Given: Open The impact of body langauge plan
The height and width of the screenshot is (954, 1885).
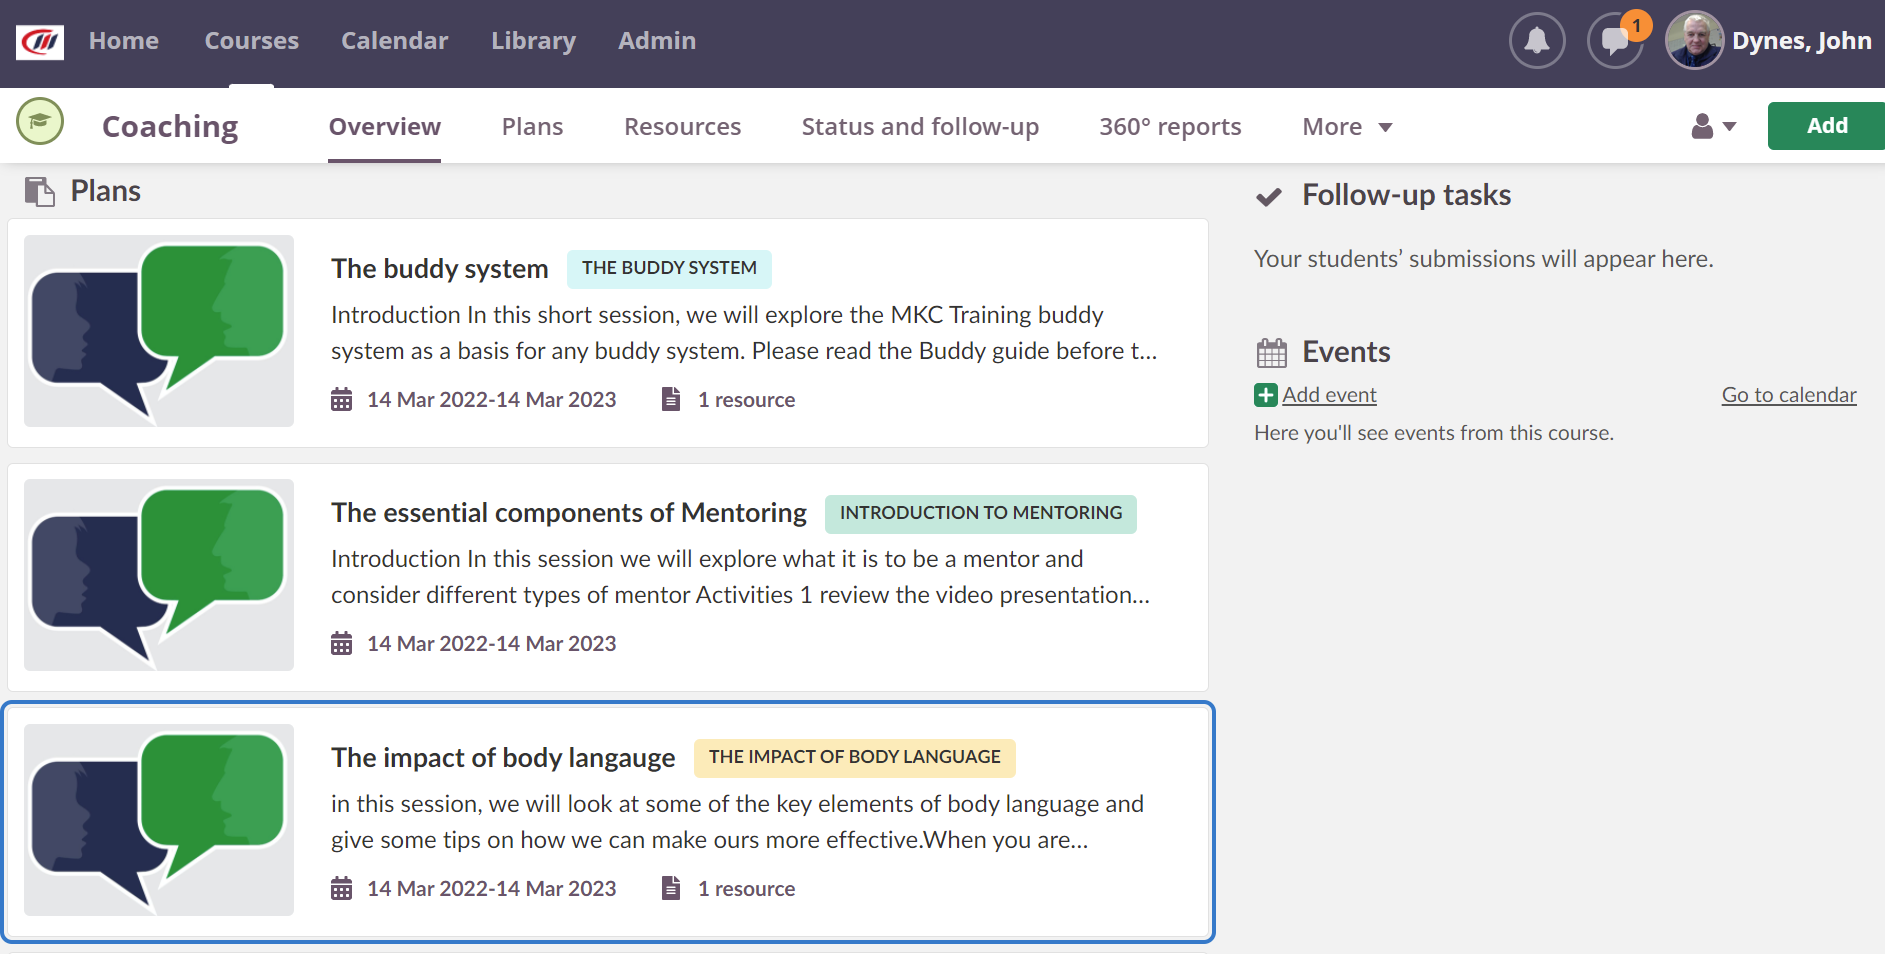Looking at the screenshot, I should coord(503,758).
